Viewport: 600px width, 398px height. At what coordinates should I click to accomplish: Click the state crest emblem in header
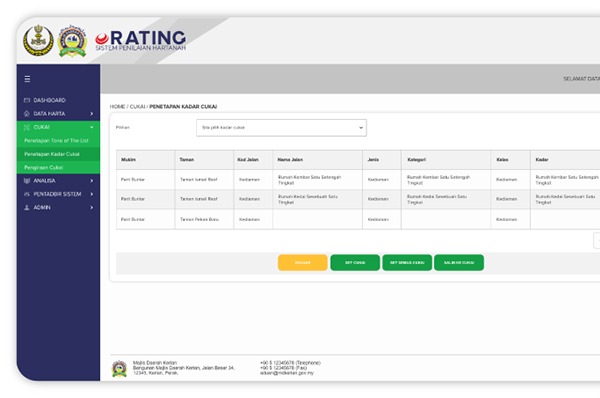pos(38,40)
